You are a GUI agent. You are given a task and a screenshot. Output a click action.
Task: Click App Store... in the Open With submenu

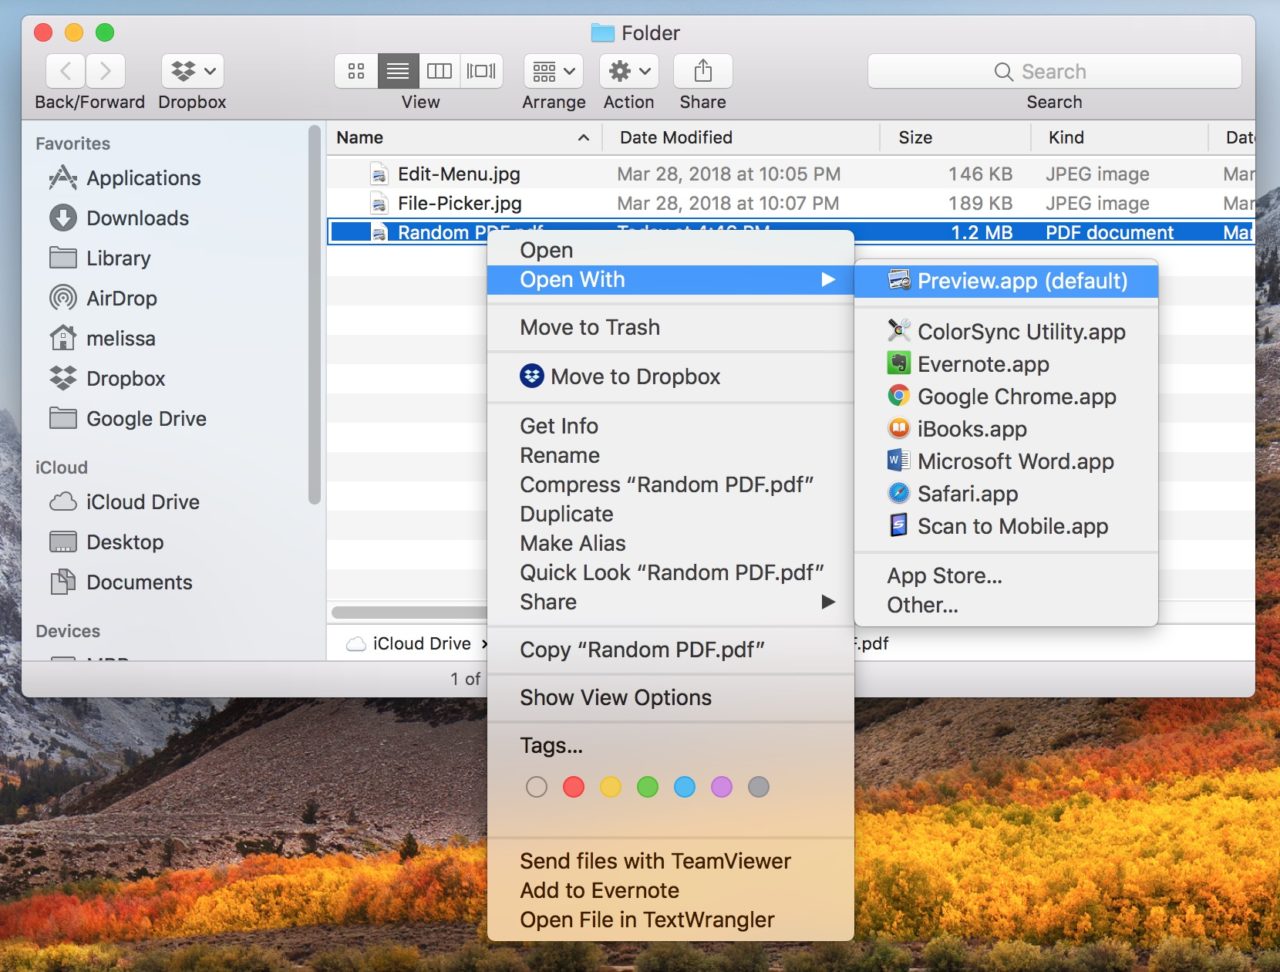tap(944, 575)
